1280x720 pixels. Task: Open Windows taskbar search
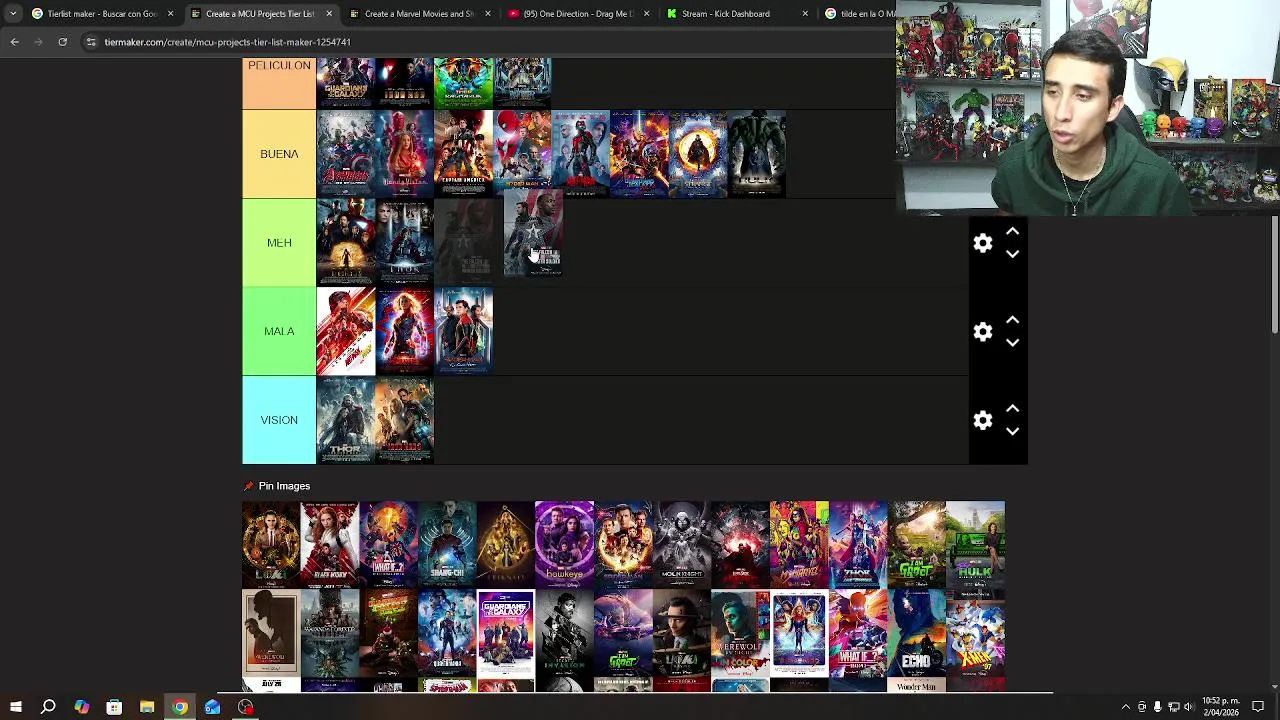[48, 707]
